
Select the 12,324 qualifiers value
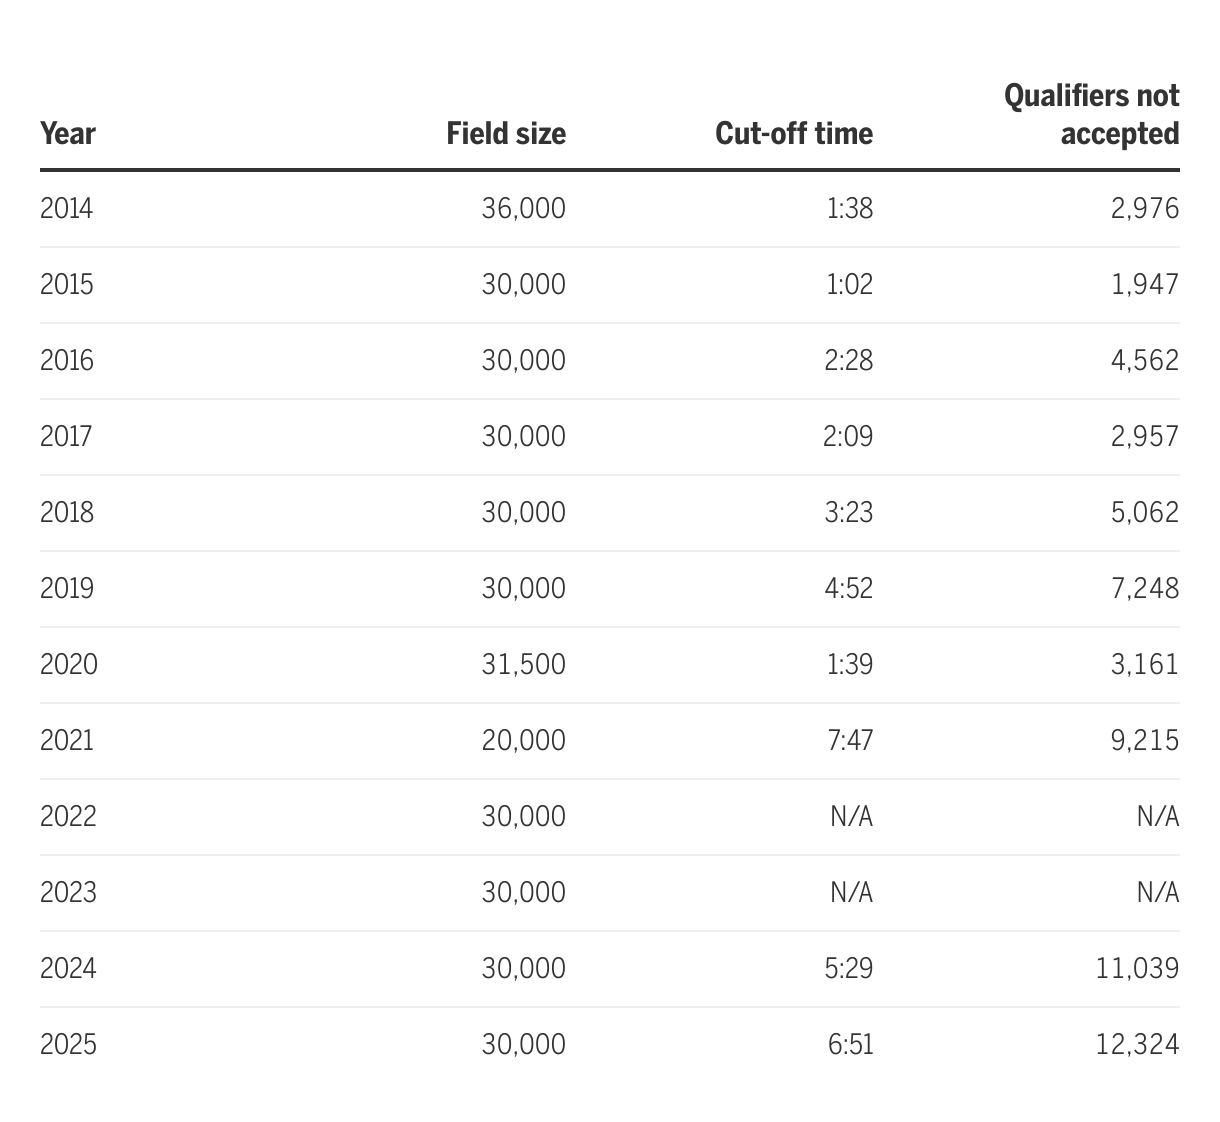click(x=1137, y=1045)
